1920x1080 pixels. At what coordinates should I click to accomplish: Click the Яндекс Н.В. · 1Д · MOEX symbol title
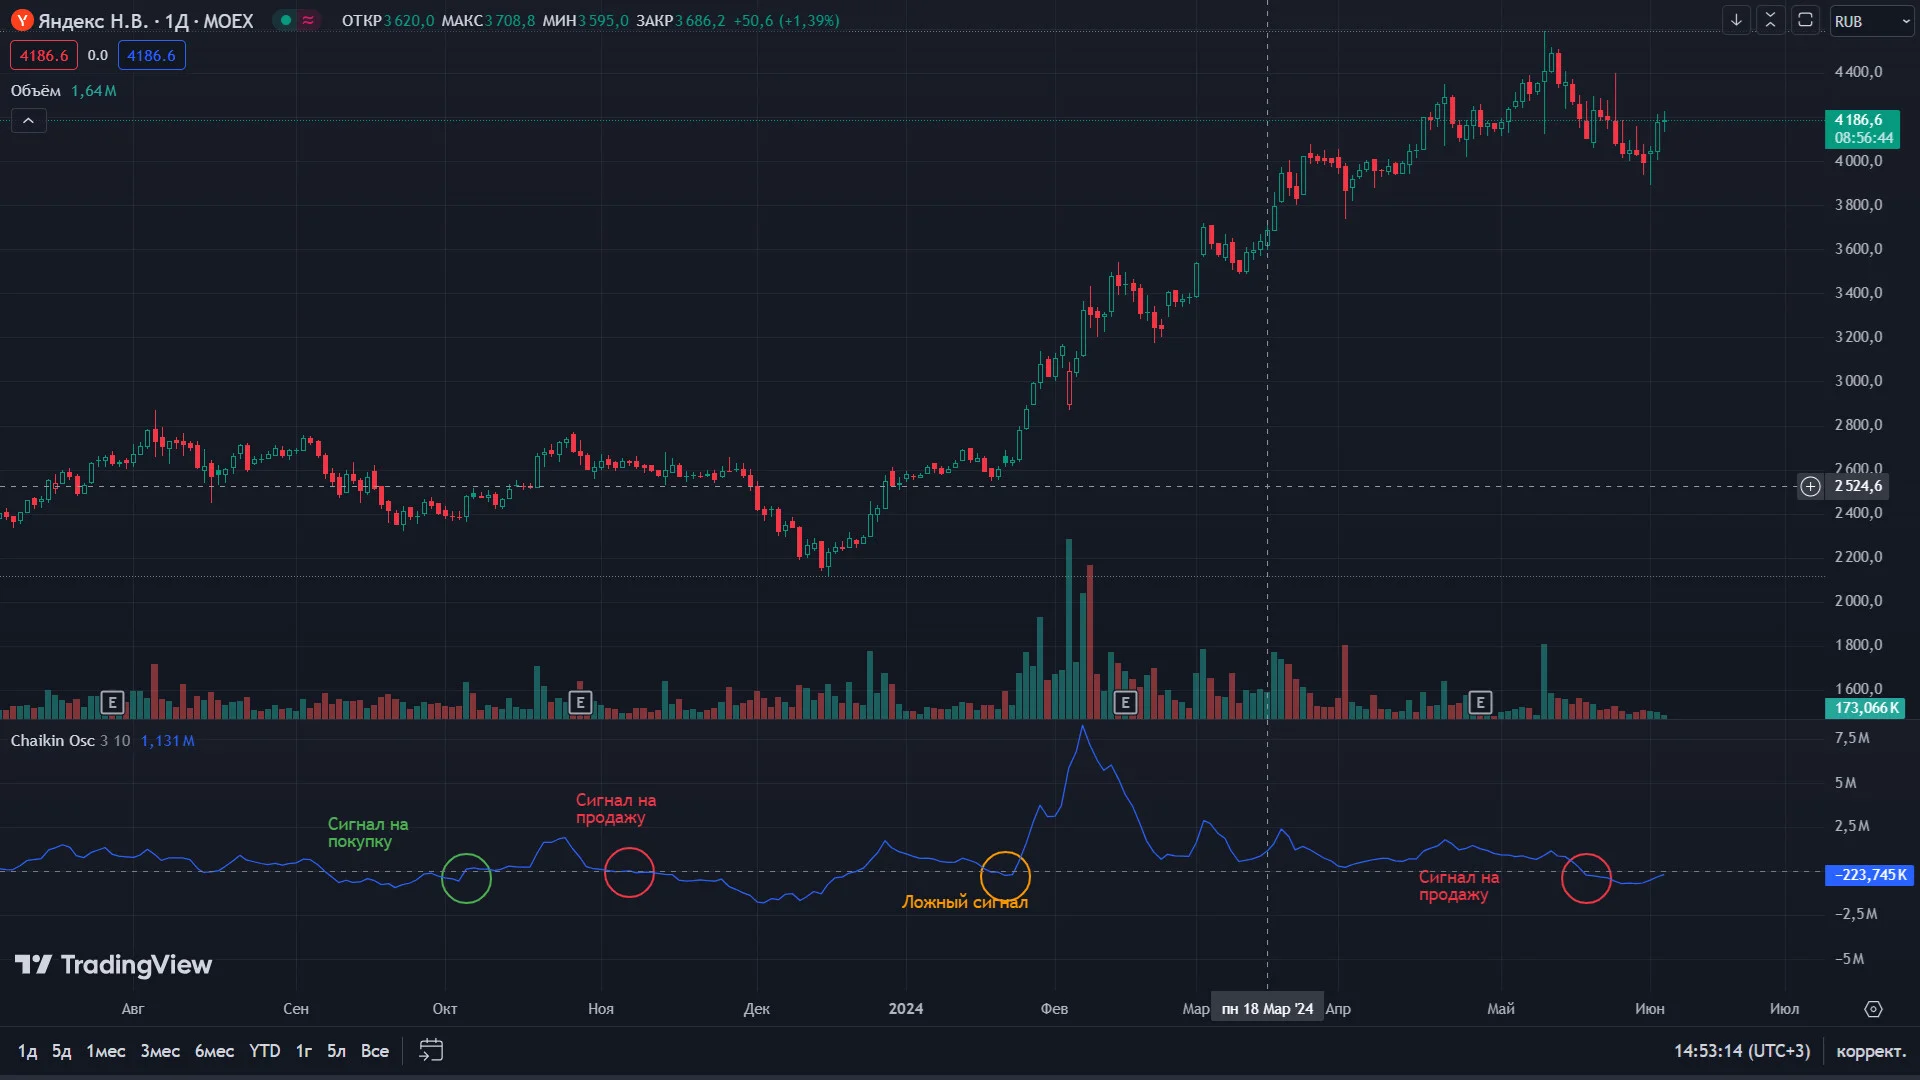tap(146, 21)
